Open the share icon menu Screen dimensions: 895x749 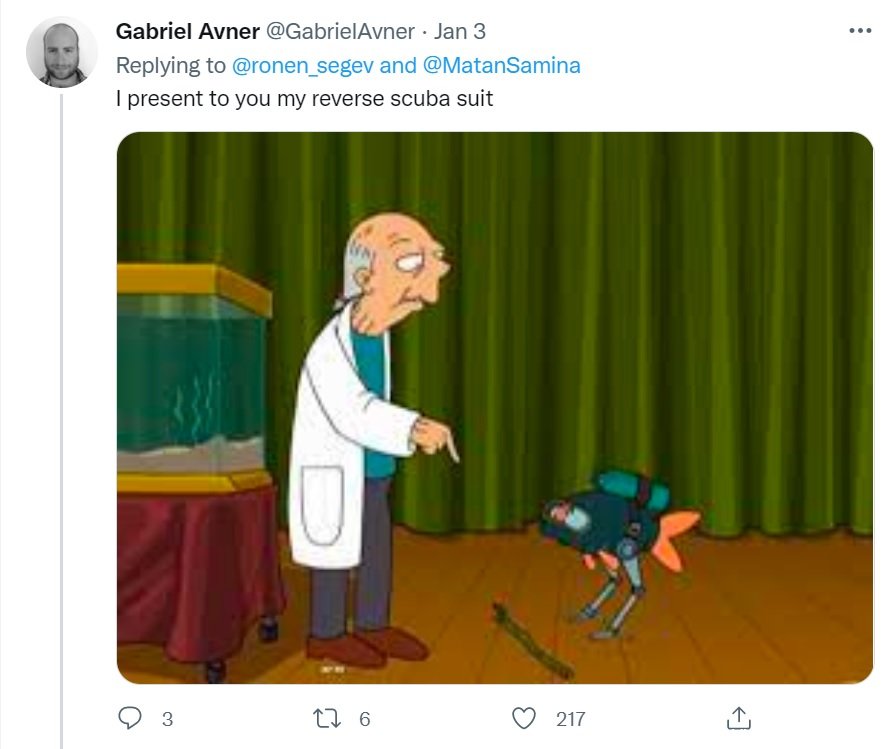[x=739, y=718]
